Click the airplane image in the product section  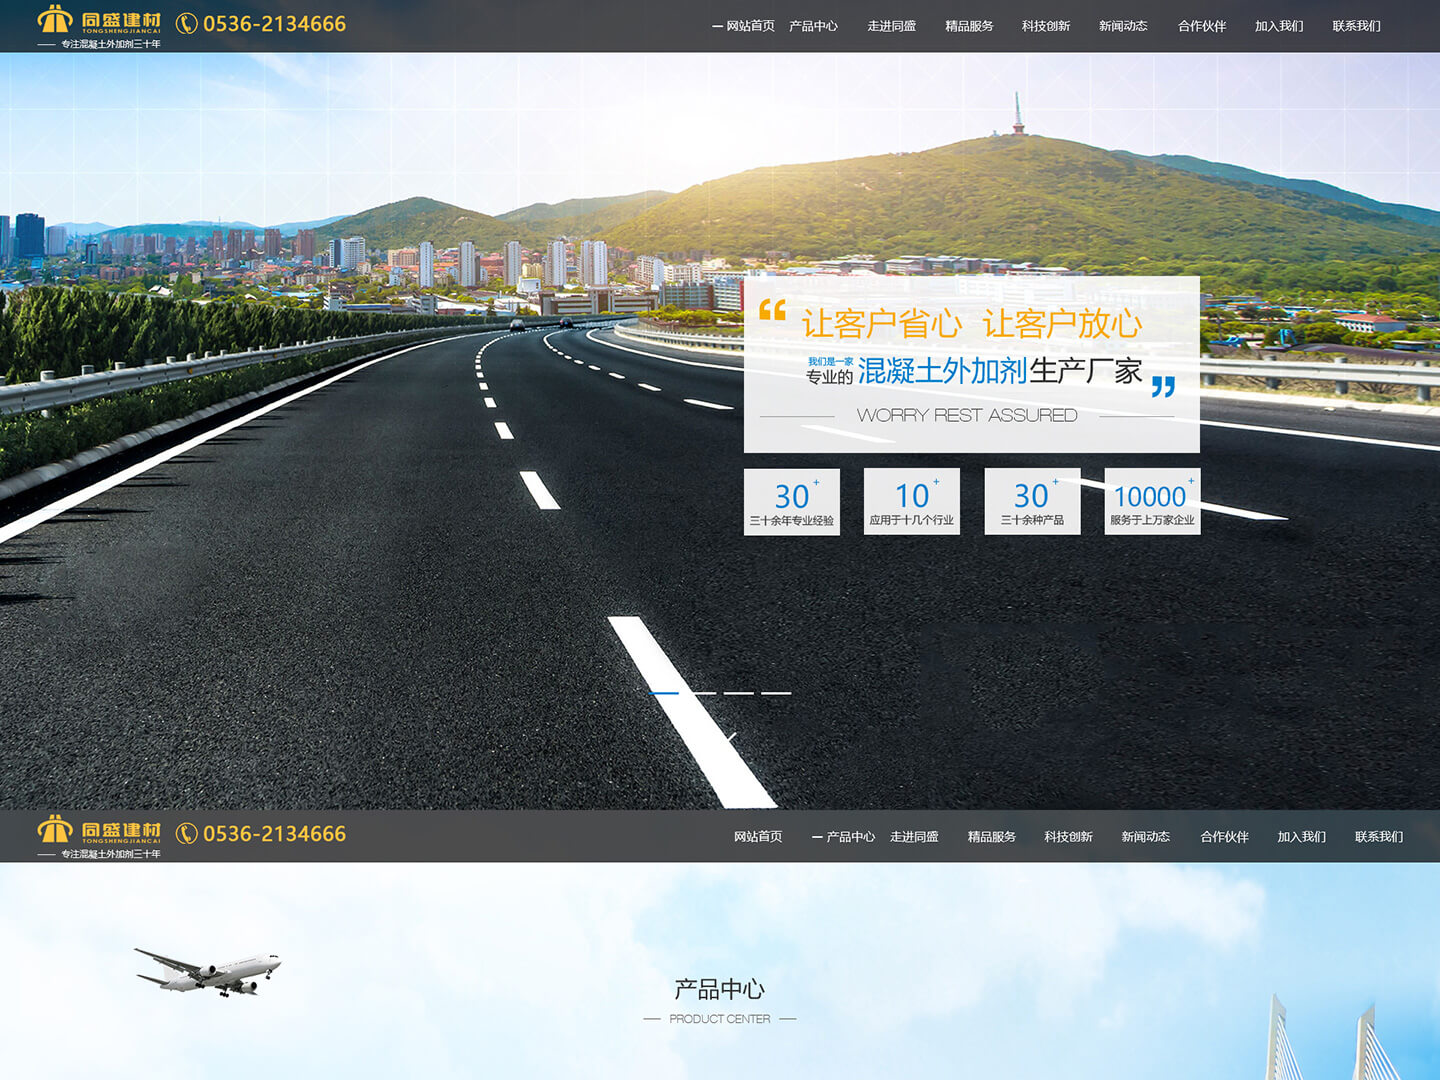[208, 971]
